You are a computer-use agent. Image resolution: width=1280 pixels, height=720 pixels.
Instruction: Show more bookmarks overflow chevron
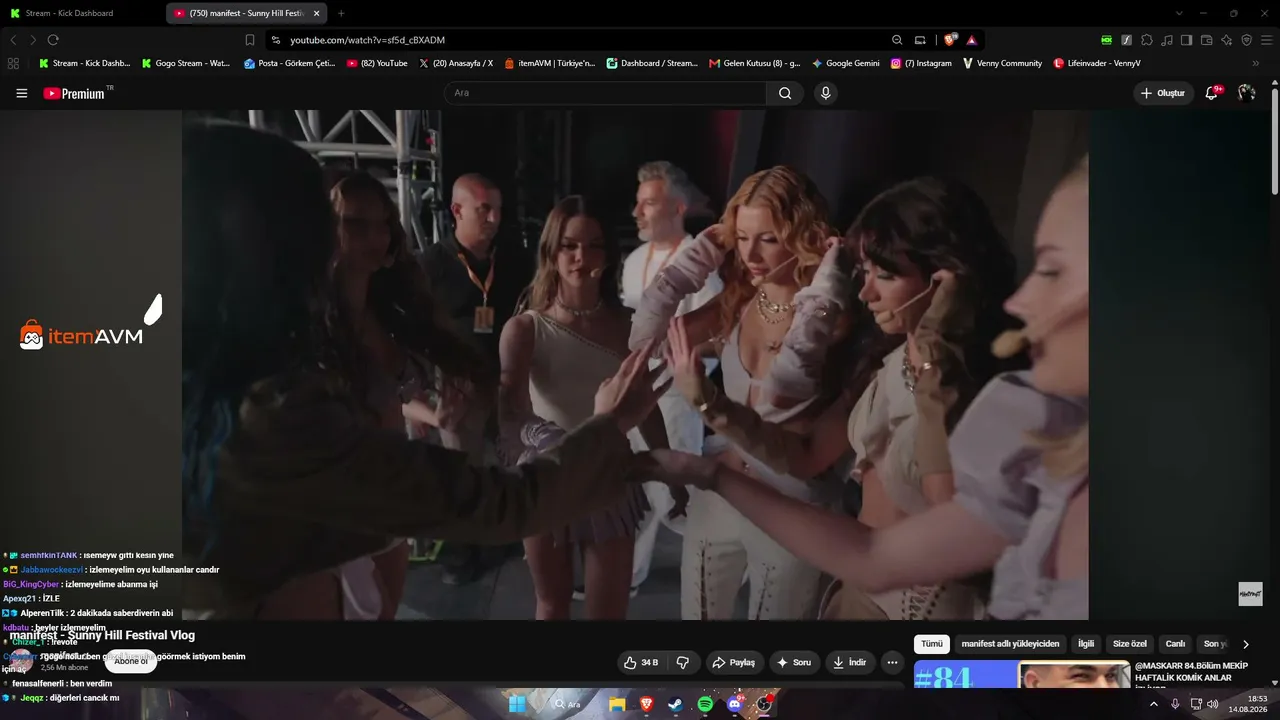(x=1255, y=63)
